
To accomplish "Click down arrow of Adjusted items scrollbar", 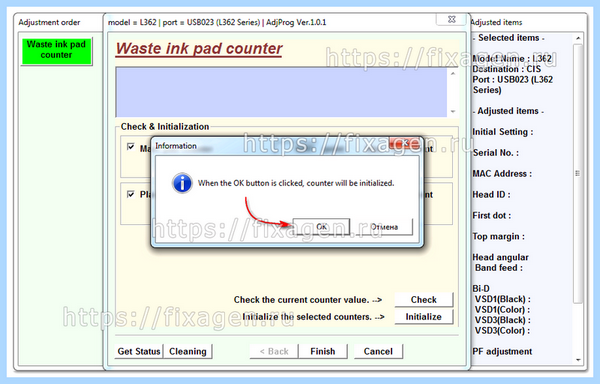I will coord(578,360).
